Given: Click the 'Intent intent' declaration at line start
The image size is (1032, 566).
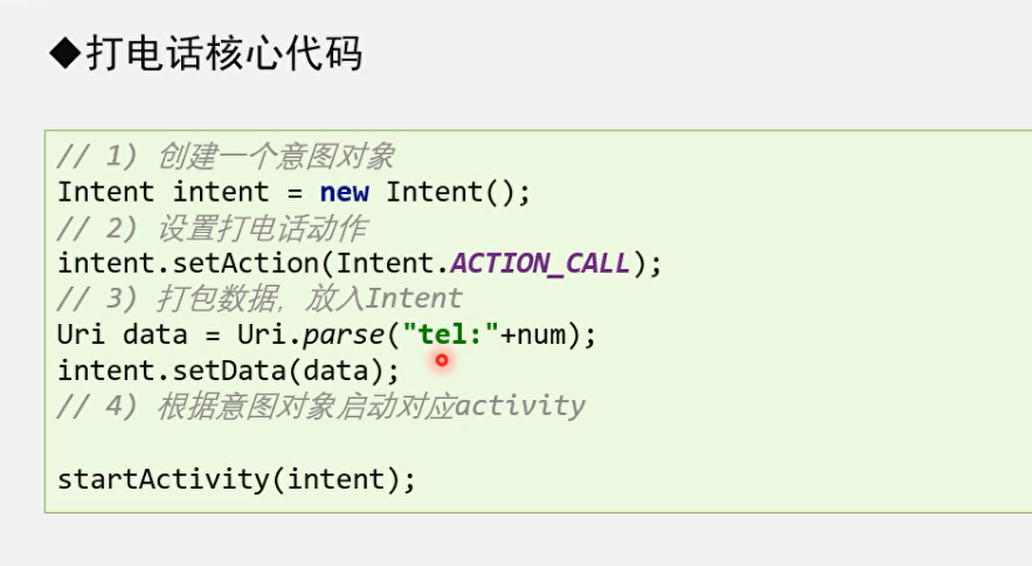Looking at the screenshot, I should point(163,192).
